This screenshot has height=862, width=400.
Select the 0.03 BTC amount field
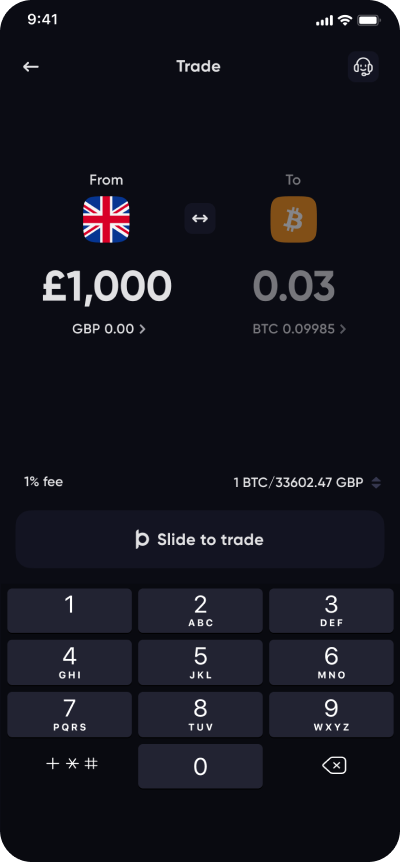(x=293, y=286)
